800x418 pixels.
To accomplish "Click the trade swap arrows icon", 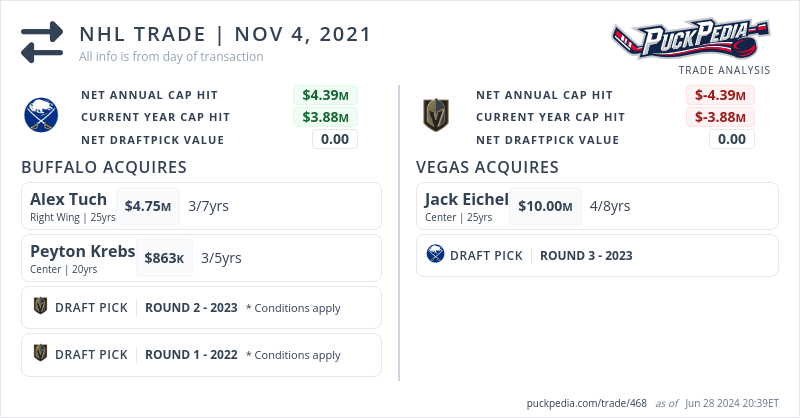I will tap(42, 43).
